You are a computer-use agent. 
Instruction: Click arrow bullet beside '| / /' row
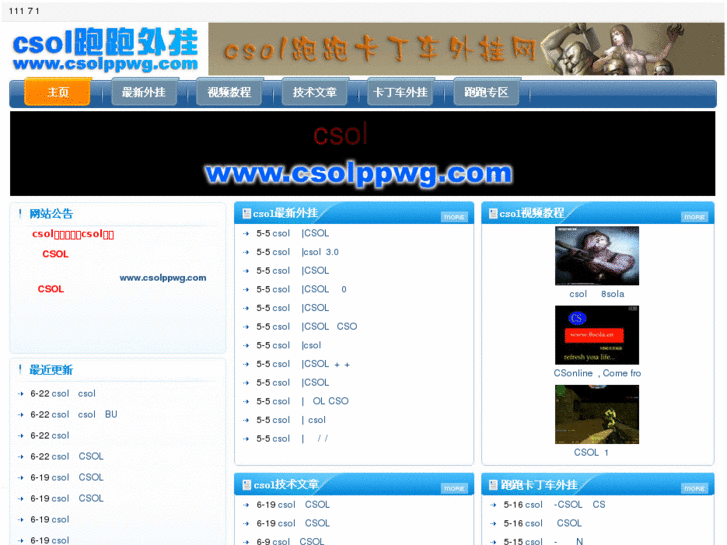(x=246, y=439)
